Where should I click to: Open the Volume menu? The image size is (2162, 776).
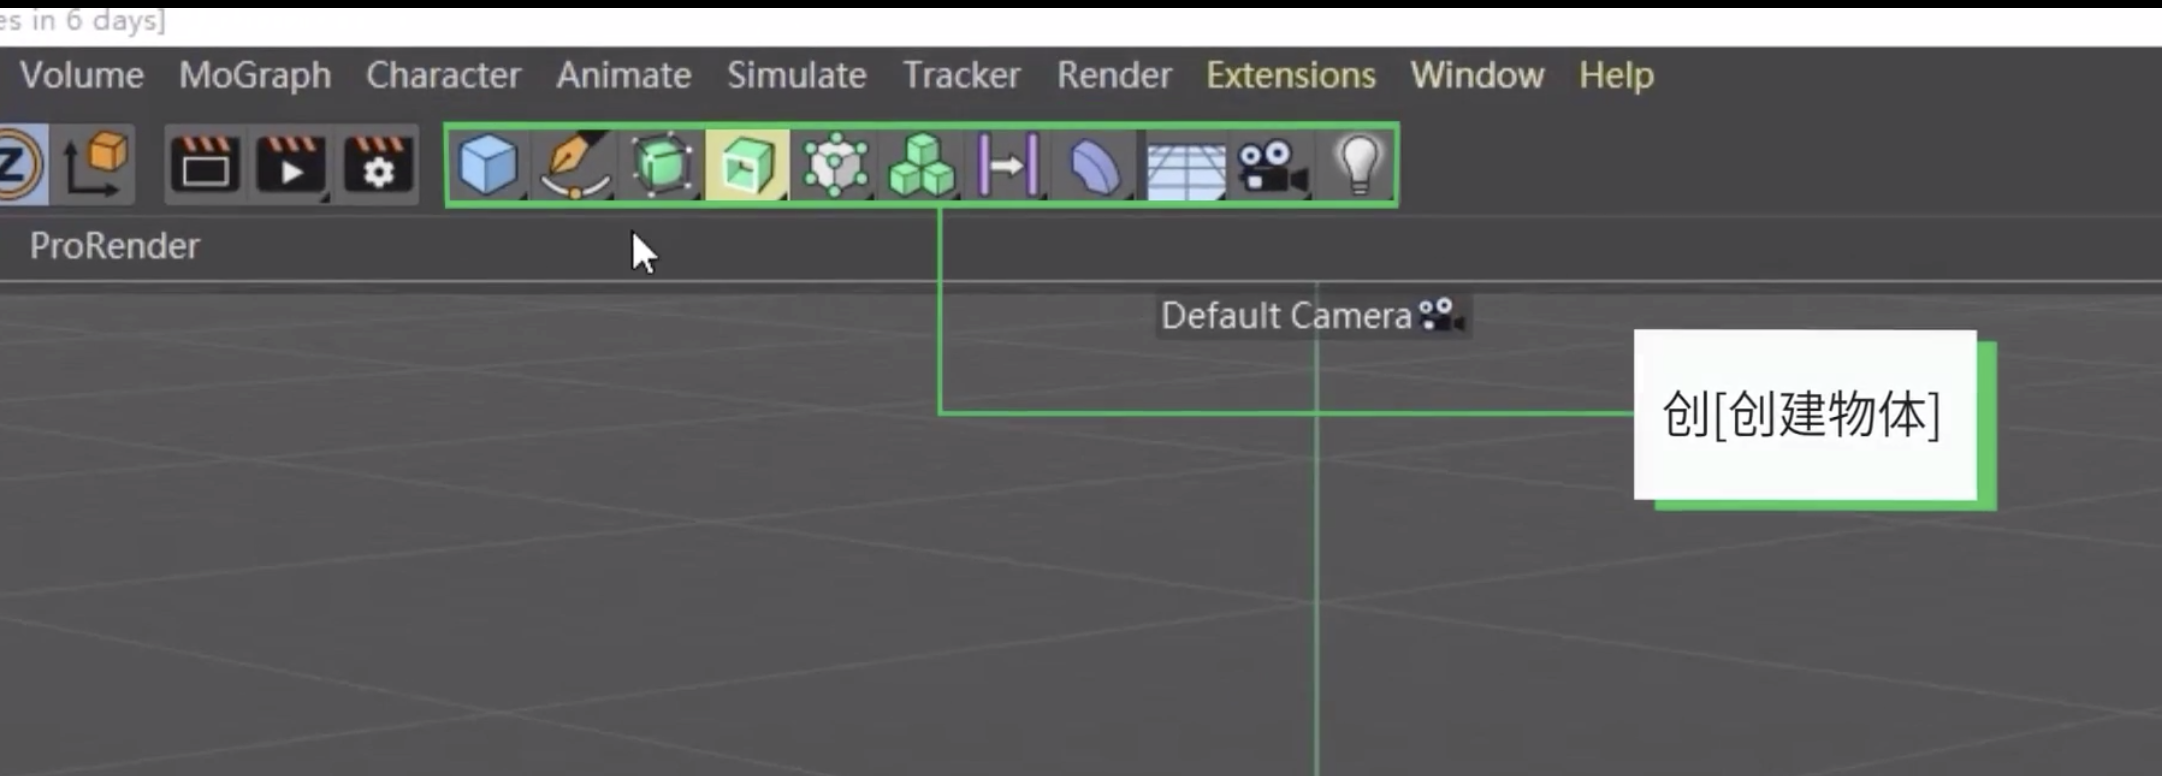click(82, 75)
